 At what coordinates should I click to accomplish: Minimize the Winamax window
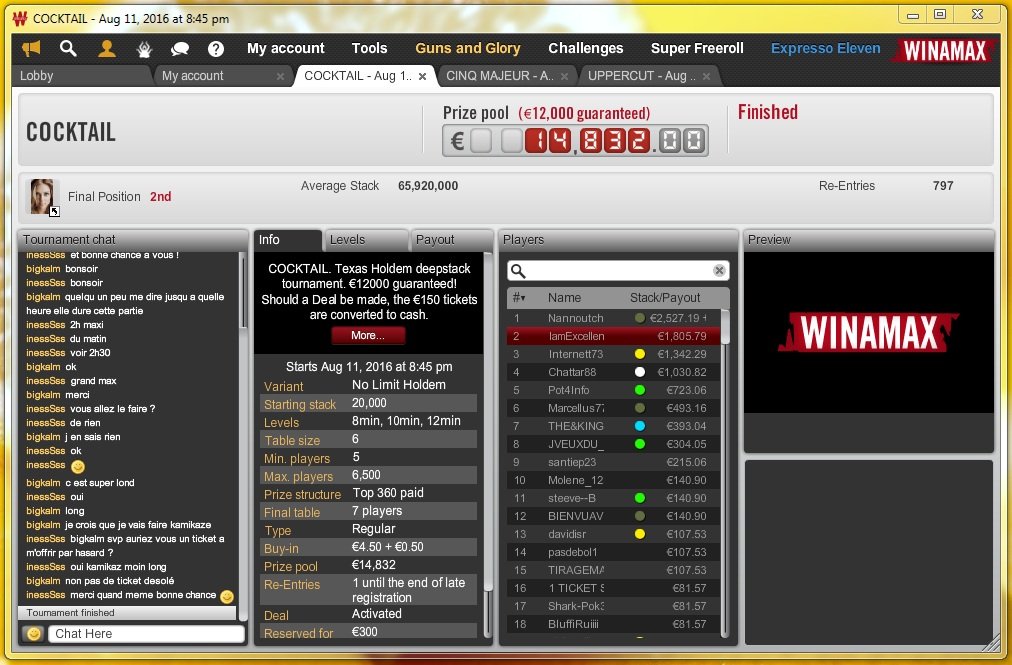913,15
